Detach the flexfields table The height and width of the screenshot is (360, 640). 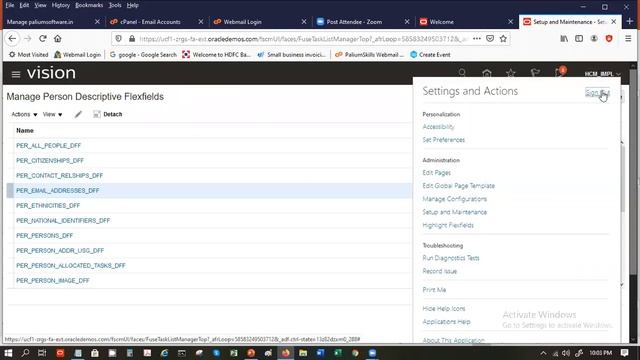tap(108, 114)
